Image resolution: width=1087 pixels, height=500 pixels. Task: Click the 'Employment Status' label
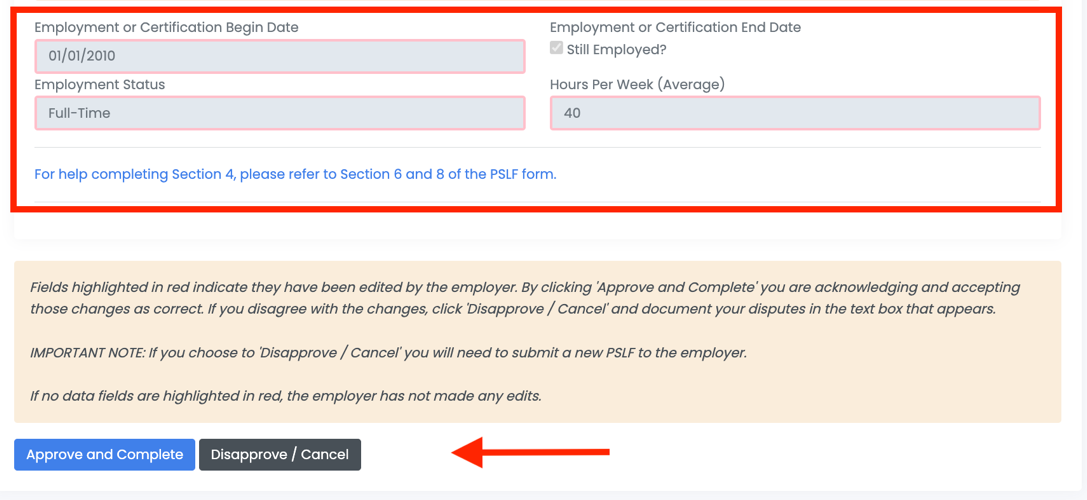[100, 85]
